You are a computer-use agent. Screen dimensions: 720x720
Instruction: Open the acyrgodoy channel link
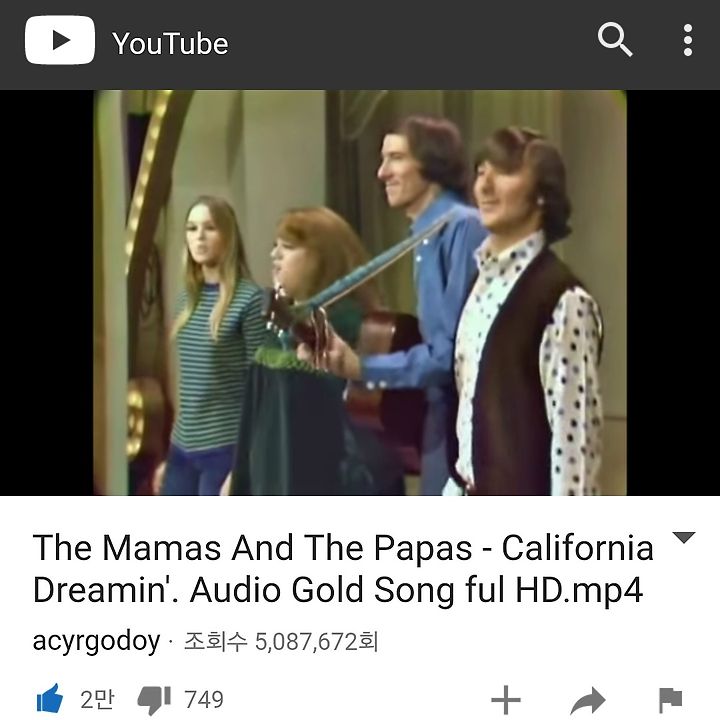click(x=96, y=641)
